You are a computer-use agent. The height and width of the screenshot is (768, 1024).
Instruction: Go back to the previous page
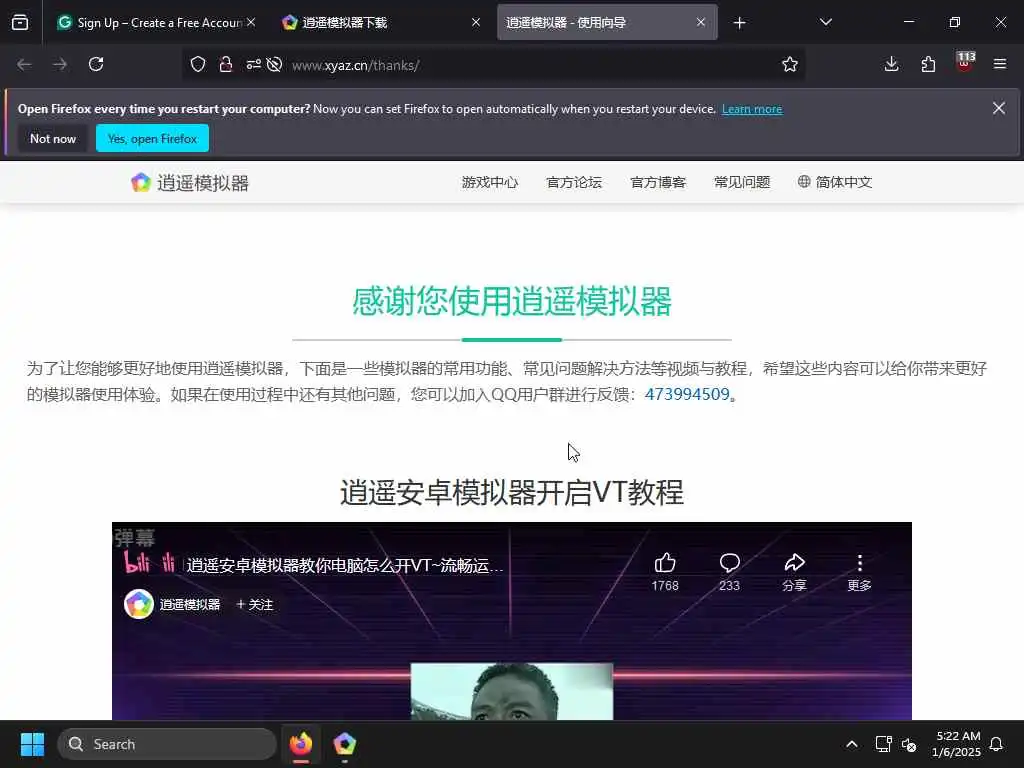pos(24,64)
